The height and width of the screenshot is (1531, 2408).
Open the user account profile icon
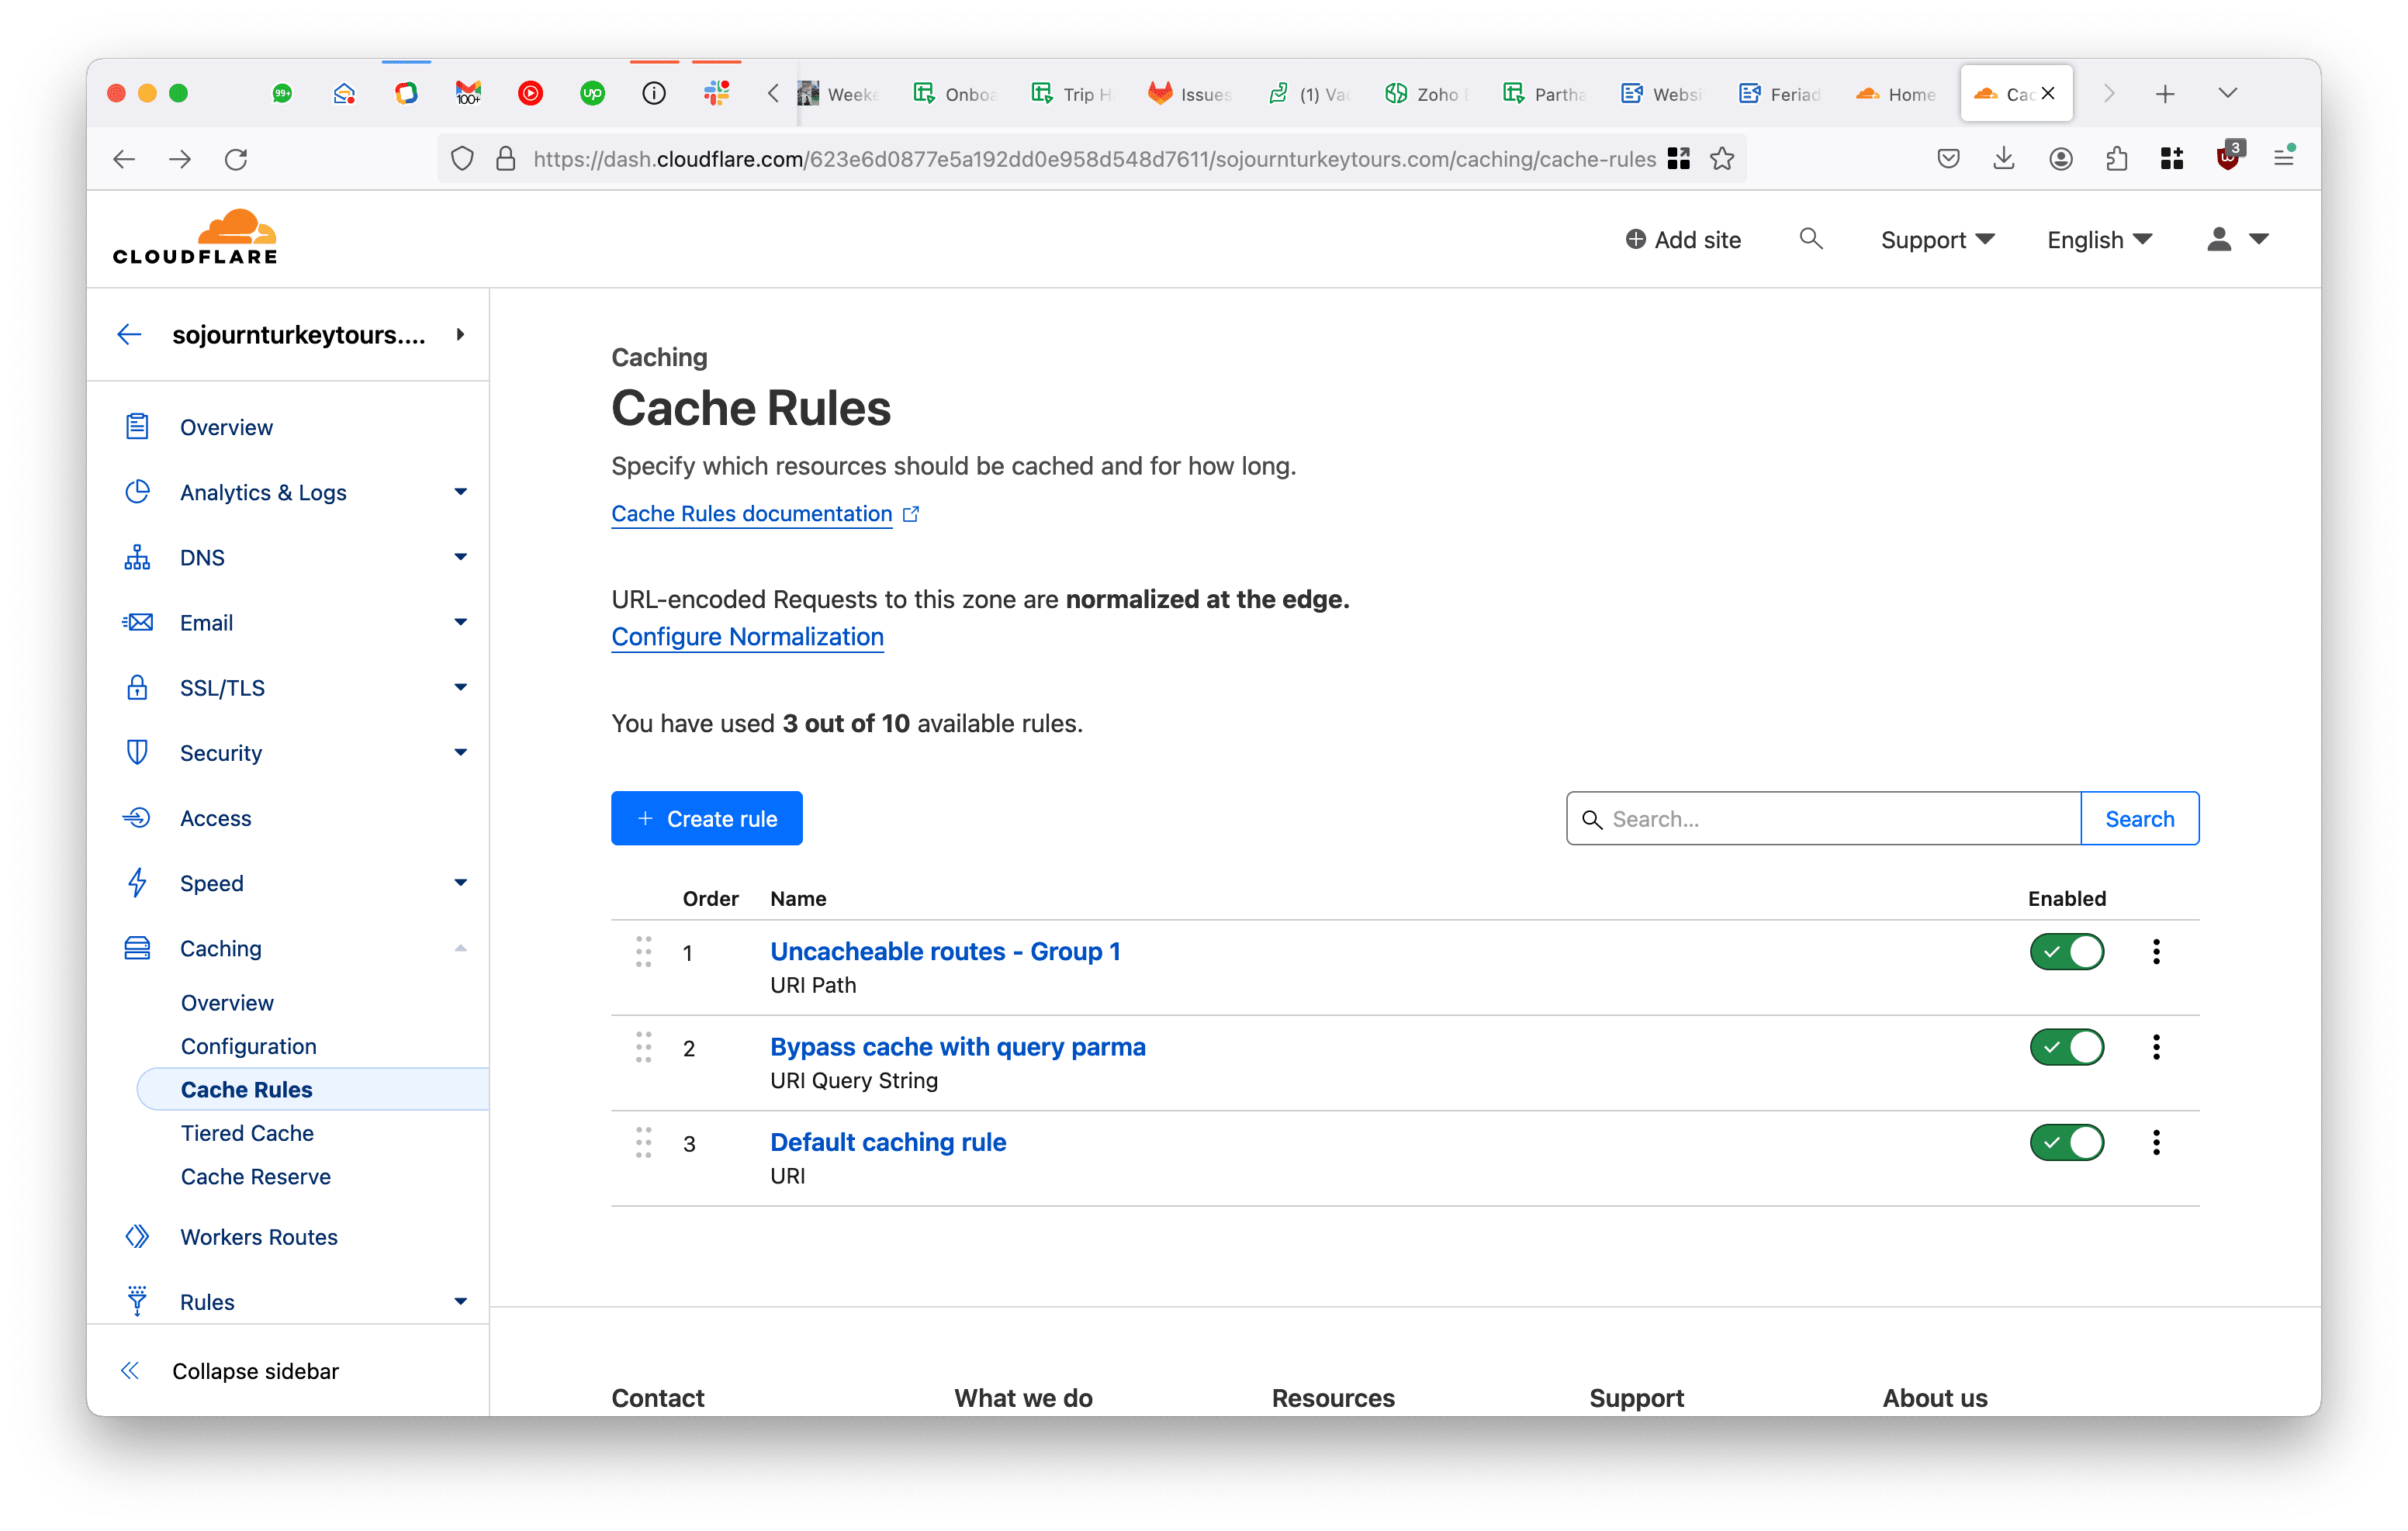[x=2219, y=239]
